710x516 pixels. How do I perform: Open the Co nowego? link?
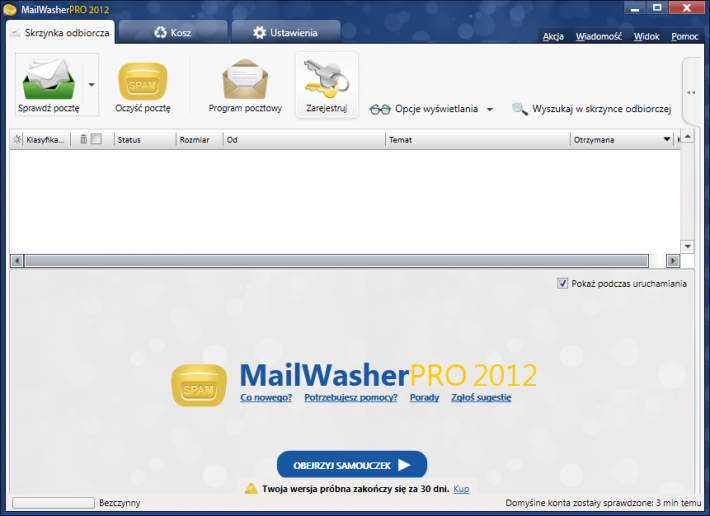pos(266,397)
